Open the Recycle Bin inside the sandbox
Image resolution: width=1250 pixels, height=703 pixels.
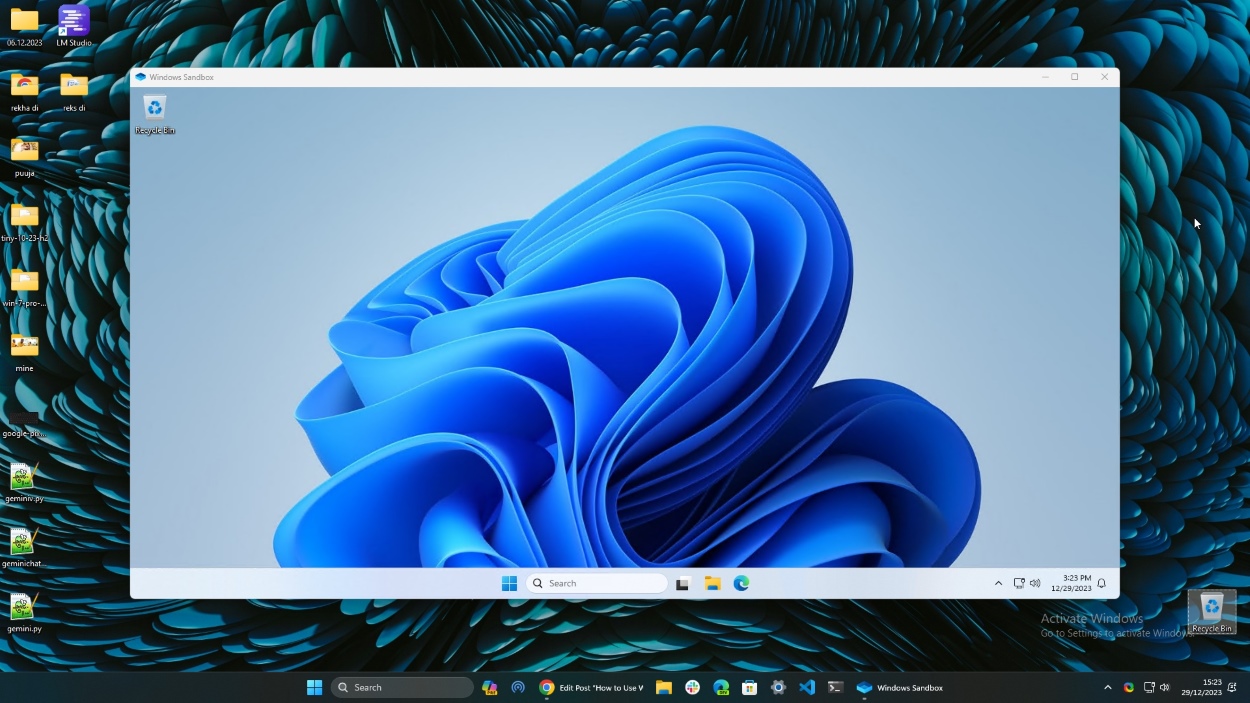coord(154,110)
